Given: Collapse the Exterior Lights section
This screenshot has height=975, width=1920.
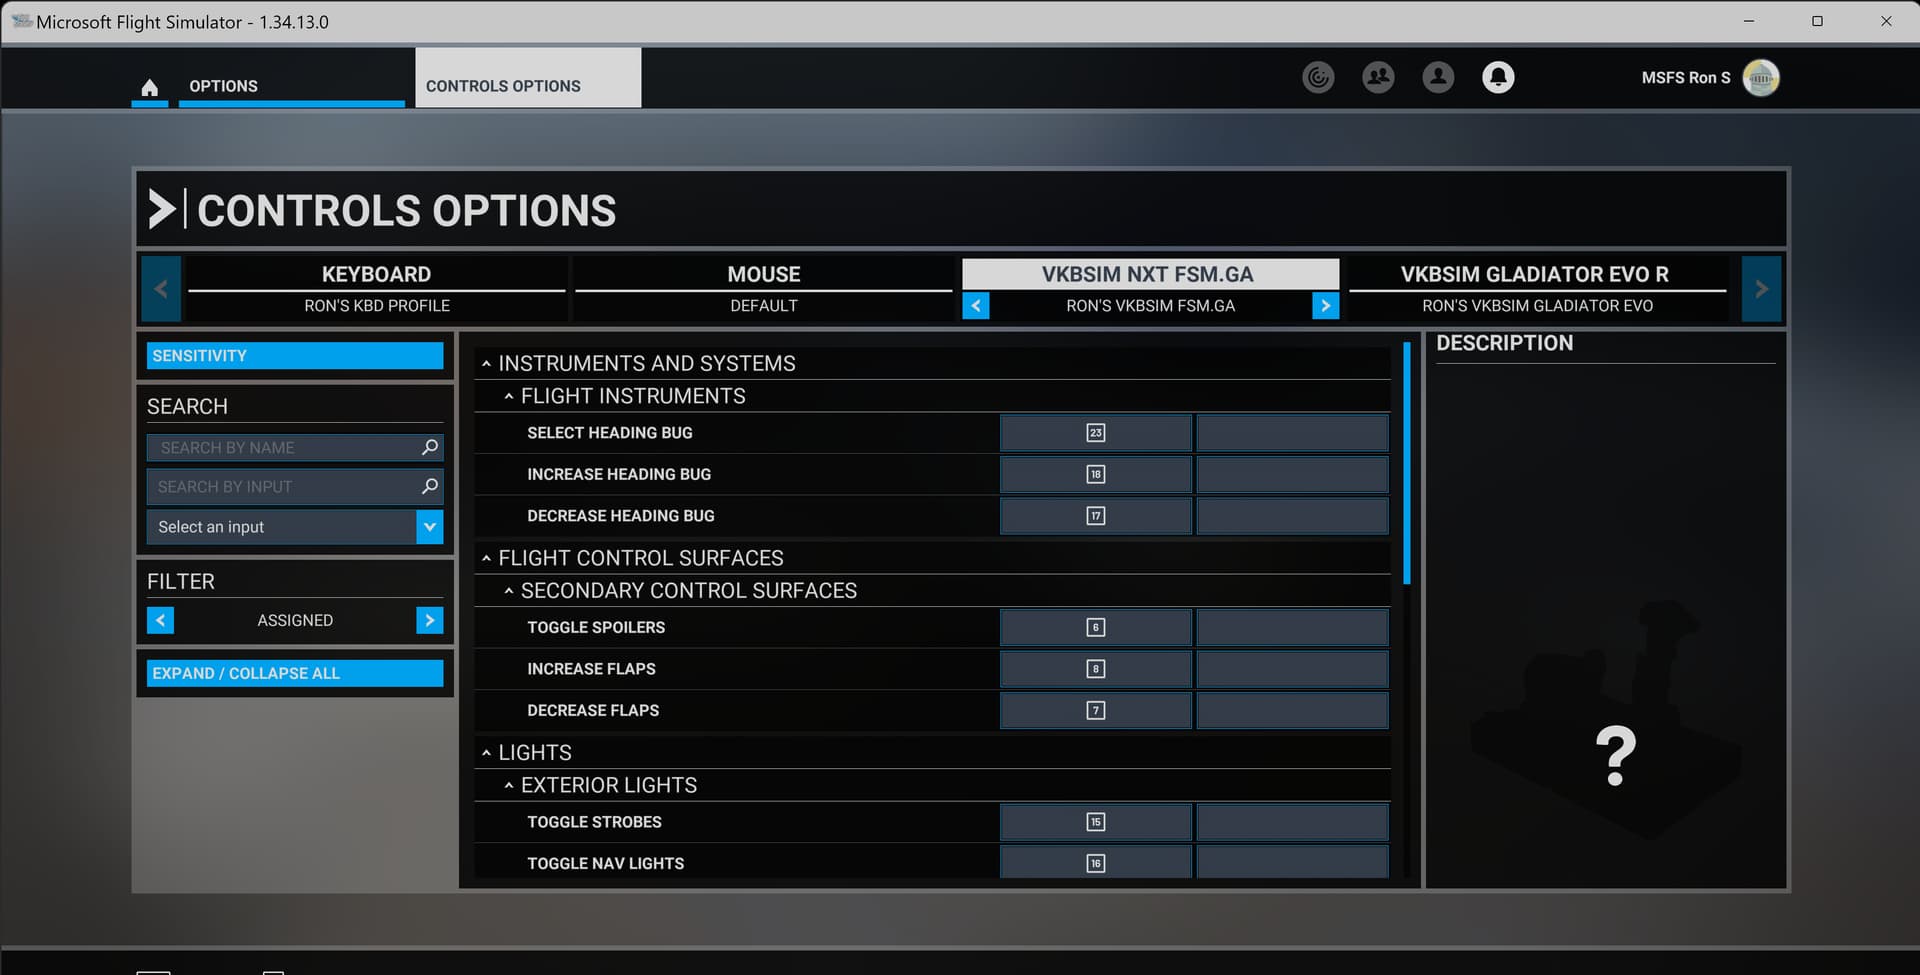Looking at the screenshot, I should click(x=511, y=785).
